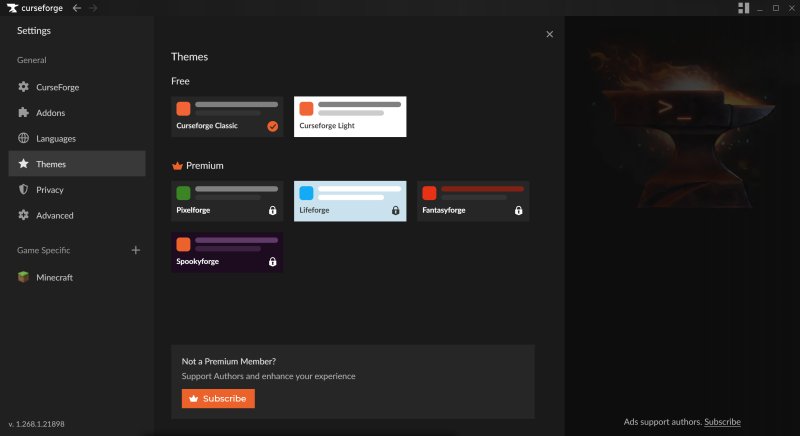Click the 'Game Specific' heading

(43, 250)
